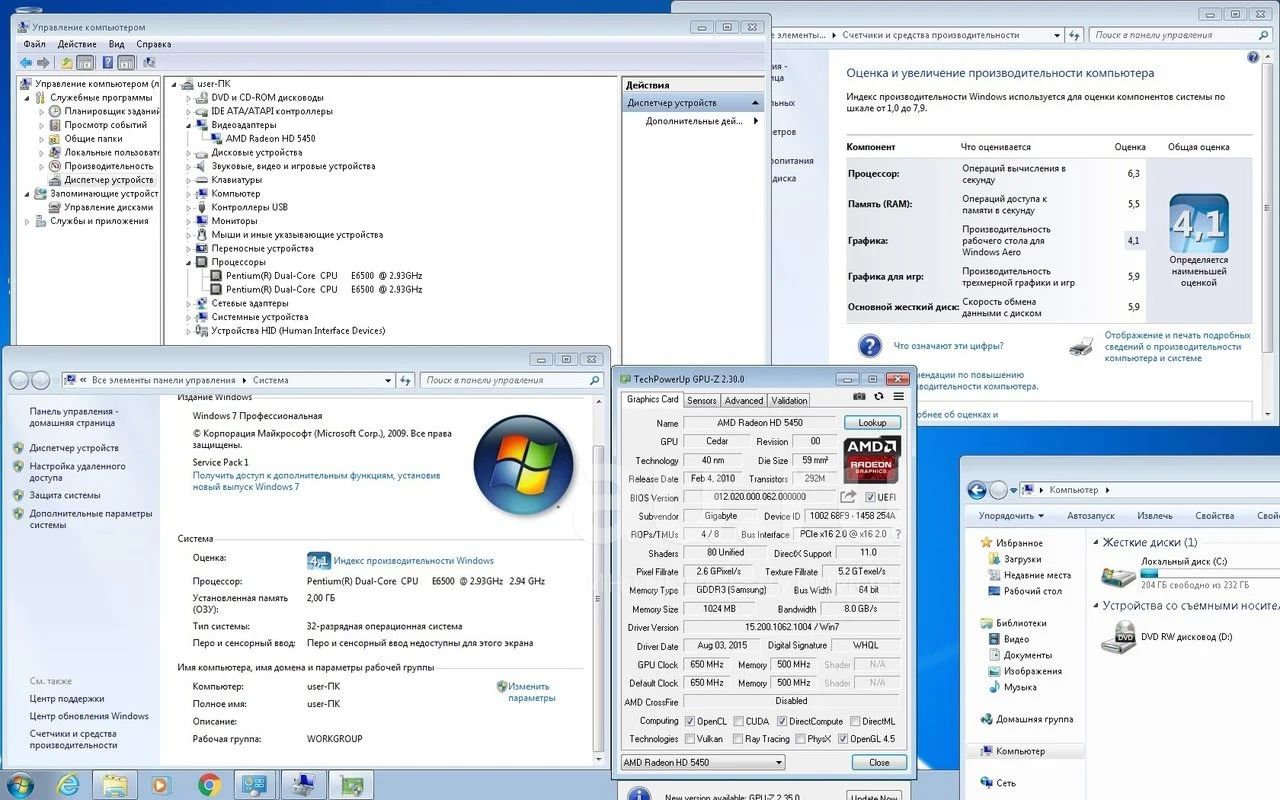
Task: Click the GPU-Z refresh icon
Action: coord(880,397)
